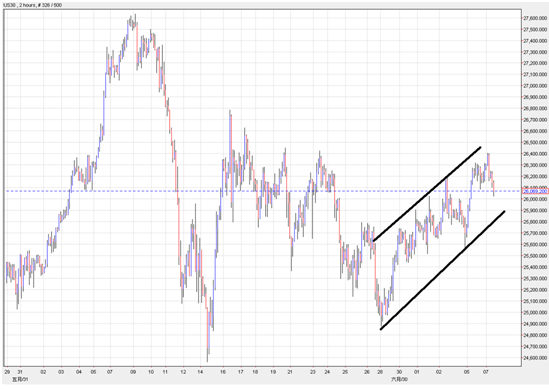
Task: Click the blue dashed current price line
Action: point(263,191)
